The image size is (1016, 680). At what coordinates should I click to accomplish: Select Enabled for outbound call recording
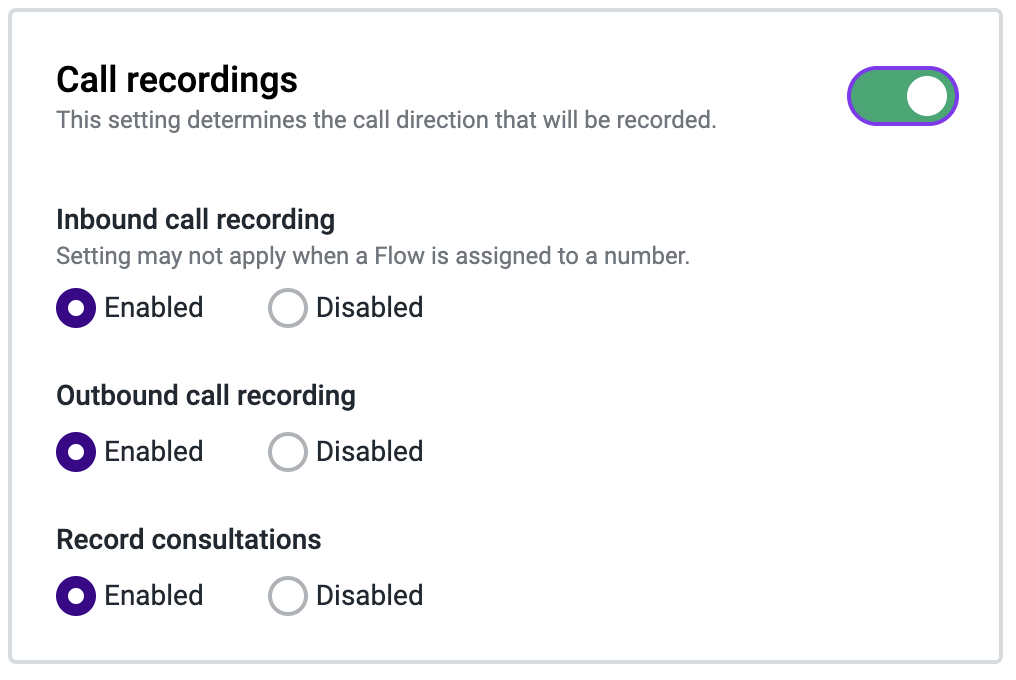point(76,452)
